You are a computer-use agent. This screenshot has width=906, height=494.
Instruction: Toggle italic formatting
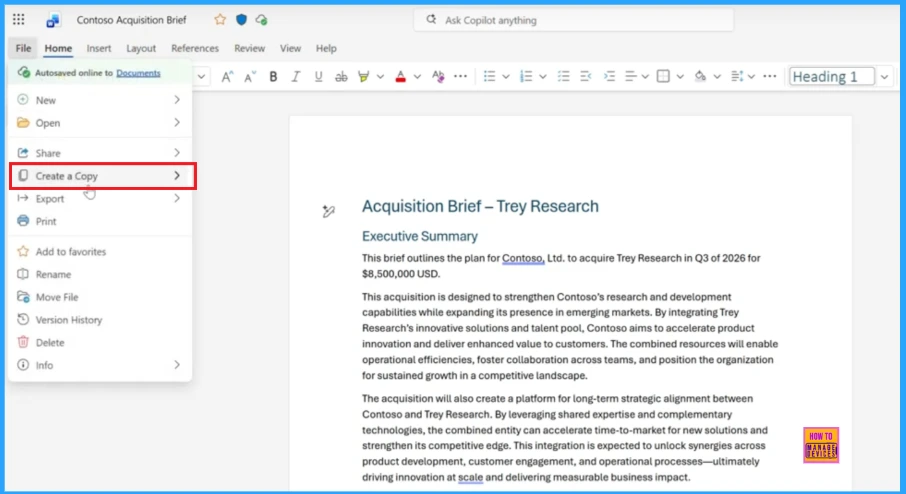click(296, 77)
